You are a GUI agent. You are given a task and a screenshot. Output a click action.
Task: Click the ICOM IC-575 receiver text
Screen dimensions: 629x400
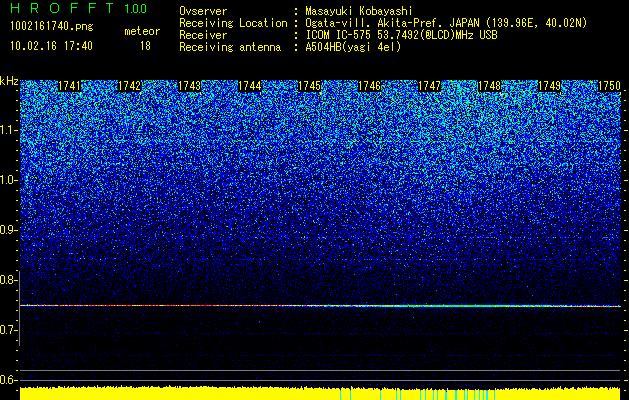(x=401, y=35)
